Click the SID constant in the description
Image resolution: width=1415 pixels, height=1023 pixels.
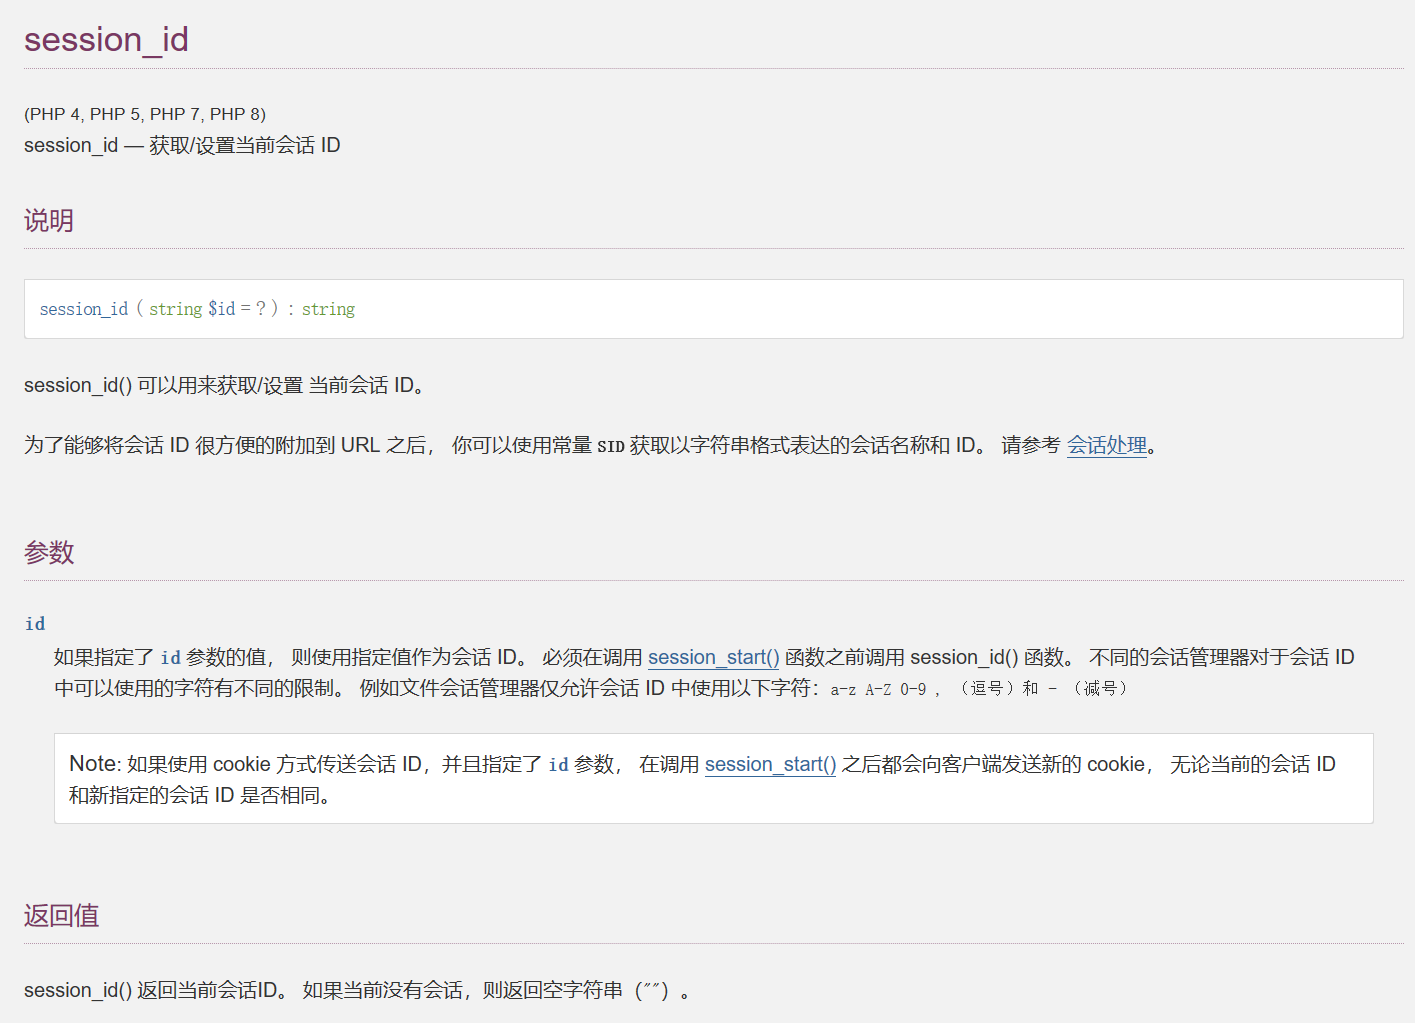coord(610,446)
